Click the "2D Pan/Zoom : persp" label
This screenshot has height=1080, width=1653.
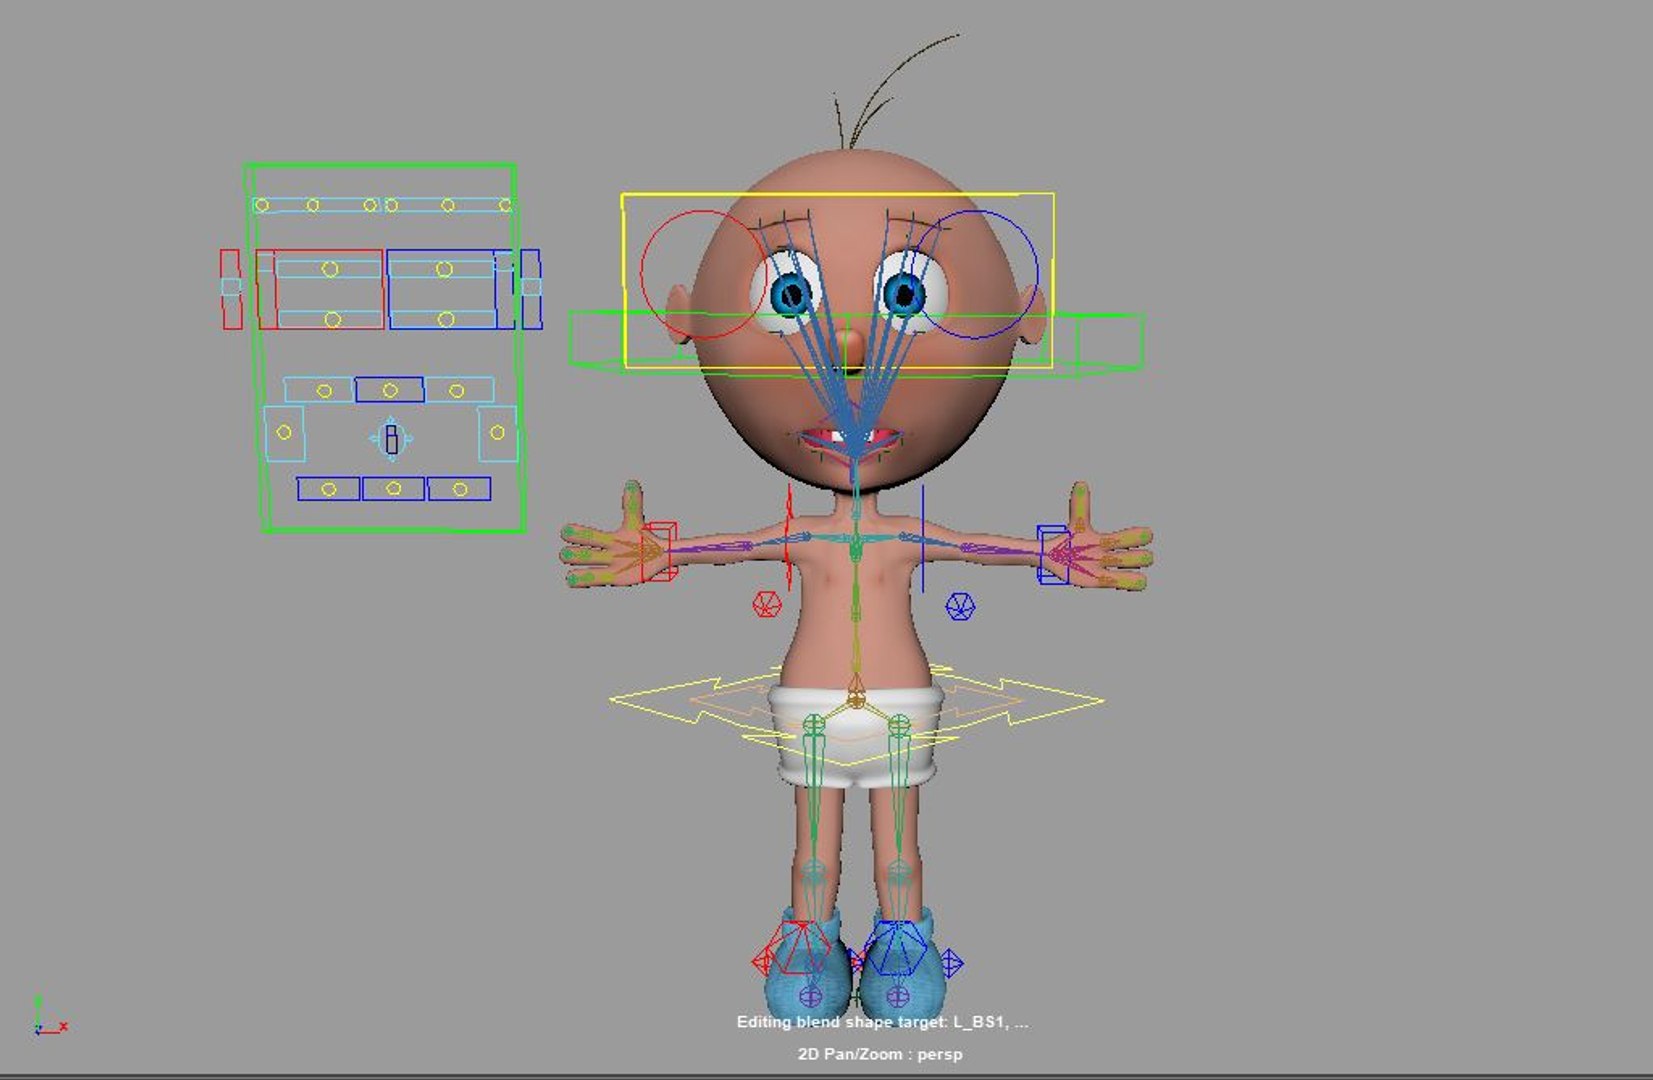coord(880,1054)
